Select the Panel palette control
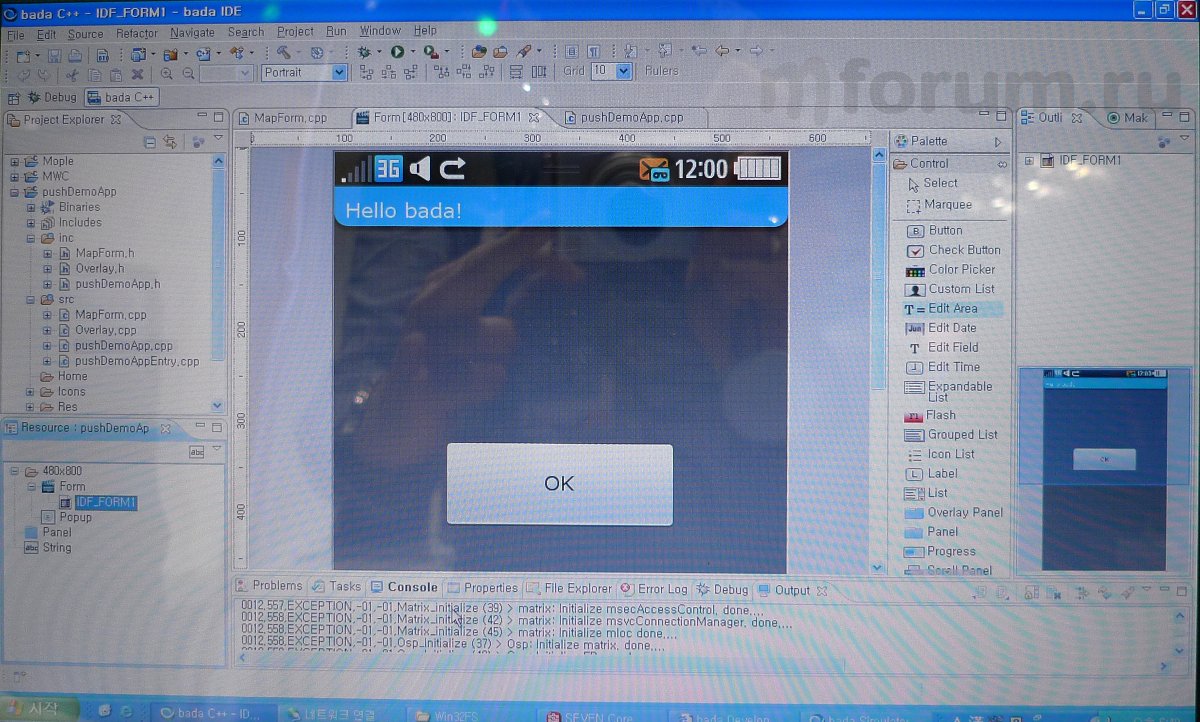The height and width of the screenshot is (722, 1200). click(x=931, y=532)
